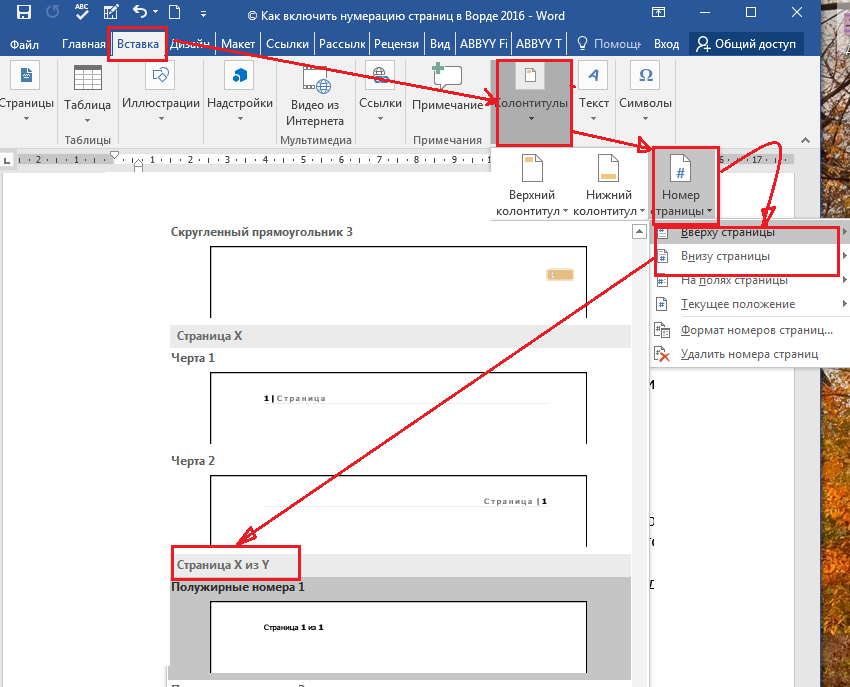Open the Layout (Макет) tab
Screen dimensions: 850x687
pos(238,44)
